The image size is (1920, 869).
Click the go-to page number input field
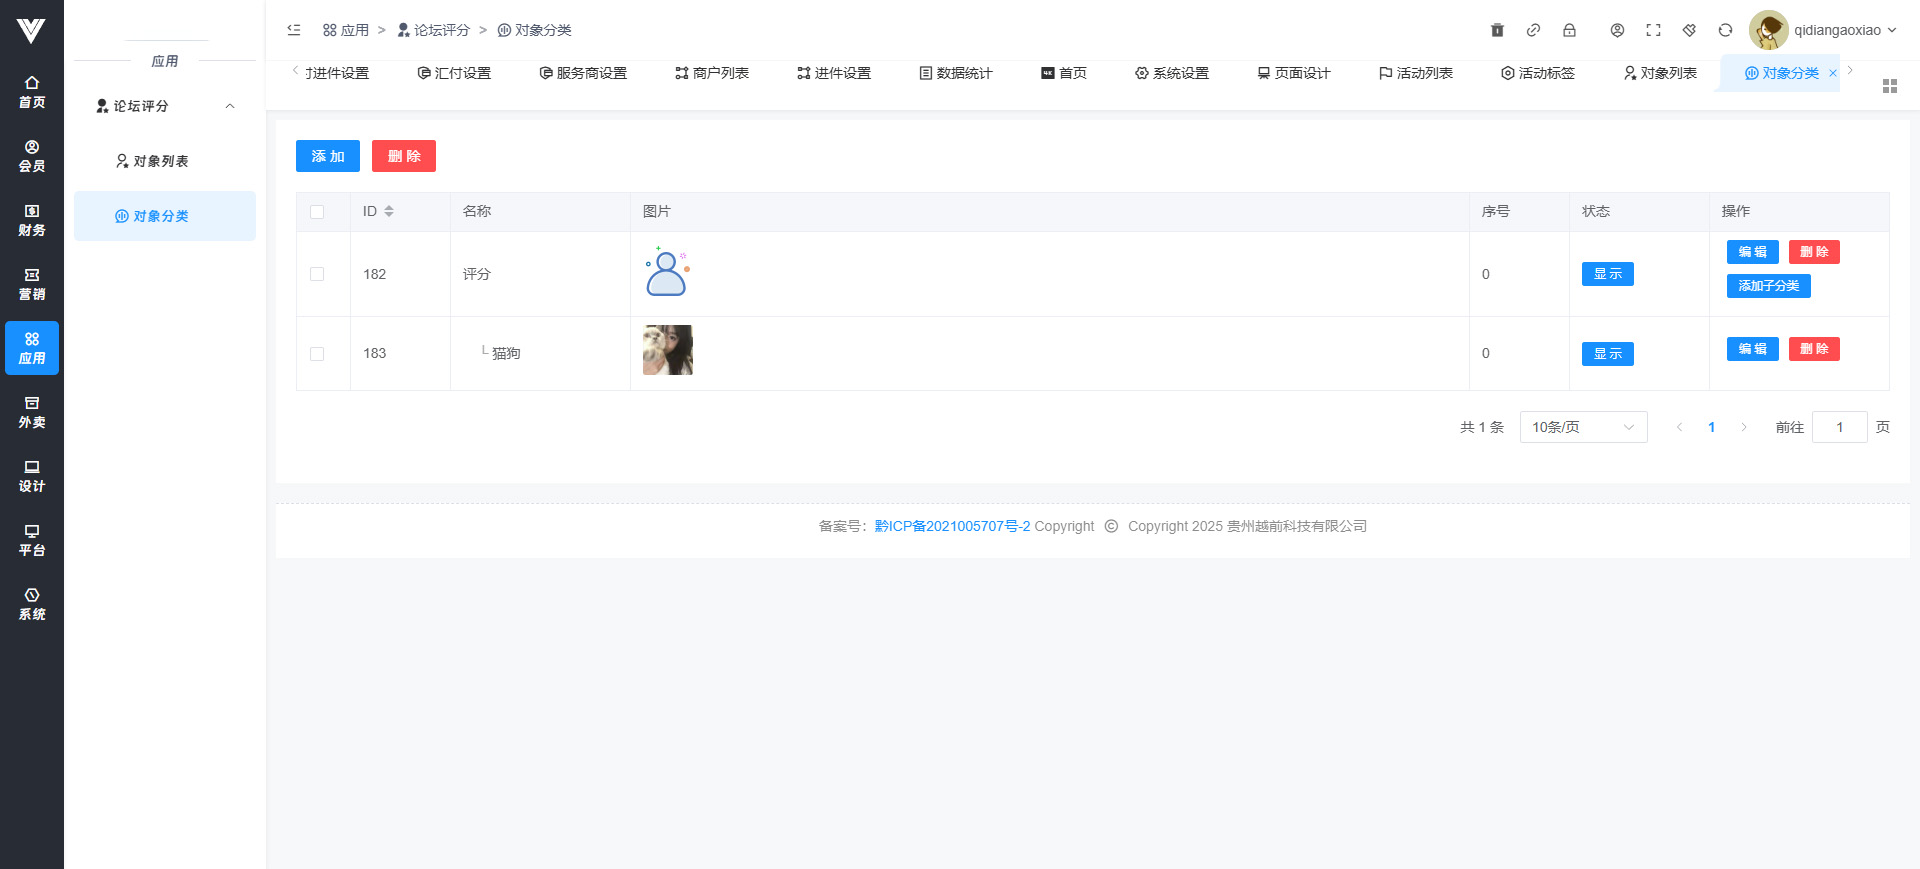(1838, 427)
